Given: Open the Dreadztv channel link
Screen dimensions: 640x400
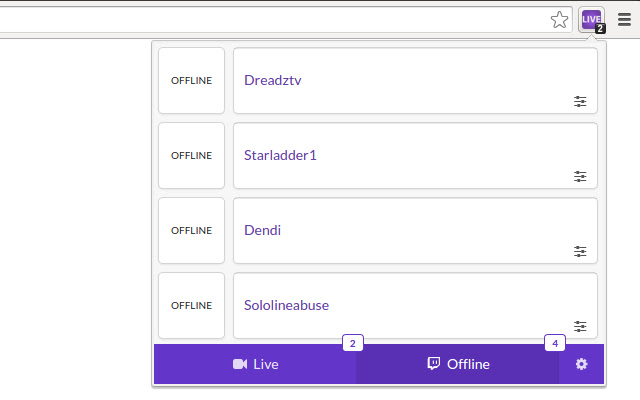Looking at the screenshot, I should click(273, 80).
